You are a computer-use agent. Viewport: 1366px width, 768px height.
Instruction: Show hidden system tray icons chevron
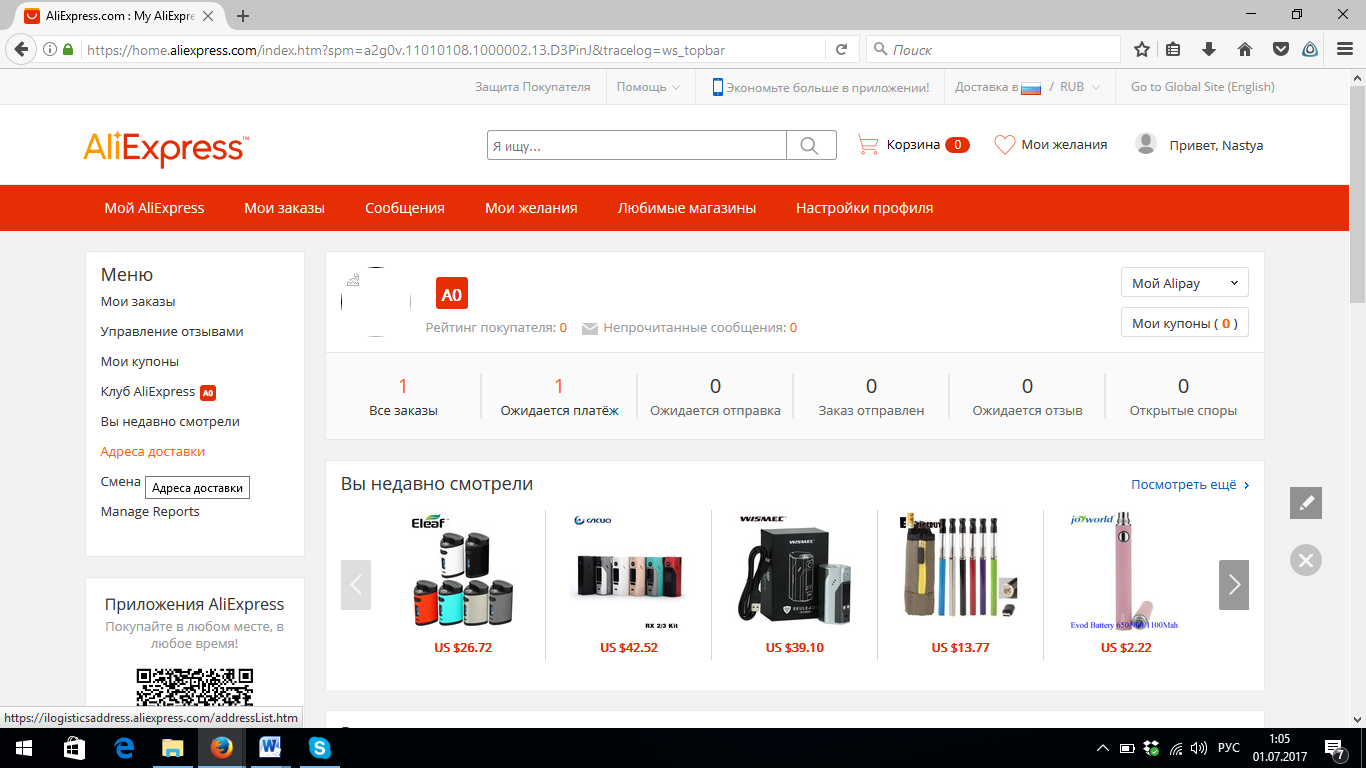pos(1103,748)
